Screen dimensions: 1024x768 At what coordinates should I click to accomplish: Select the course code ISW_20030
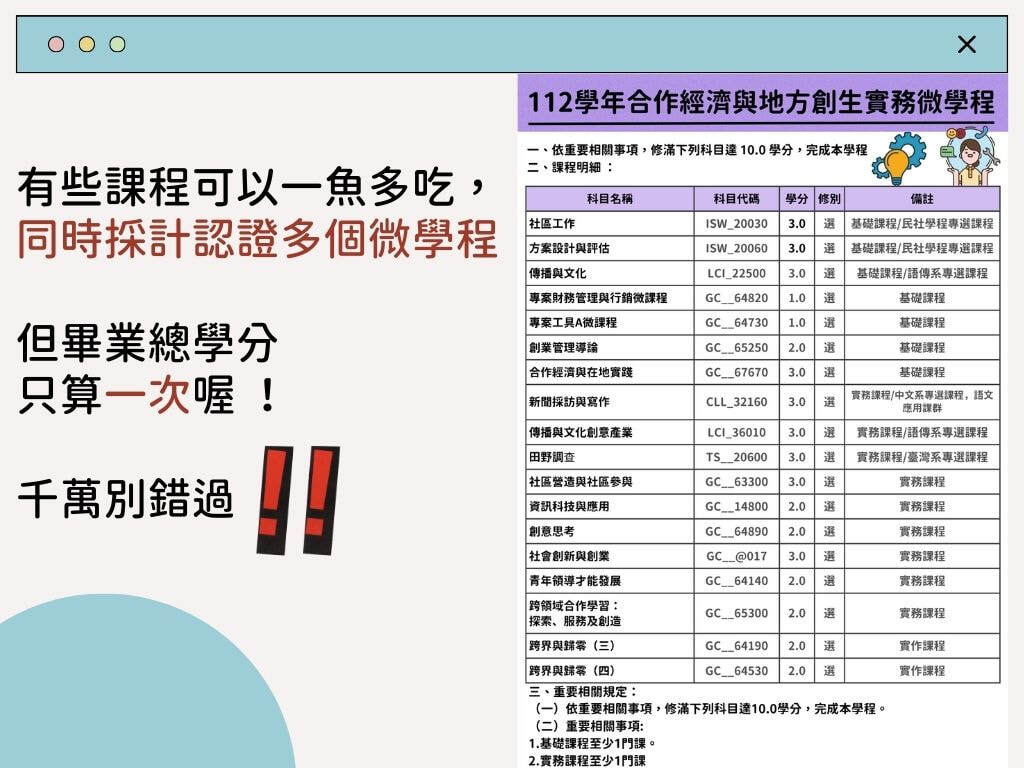[736, 224]
